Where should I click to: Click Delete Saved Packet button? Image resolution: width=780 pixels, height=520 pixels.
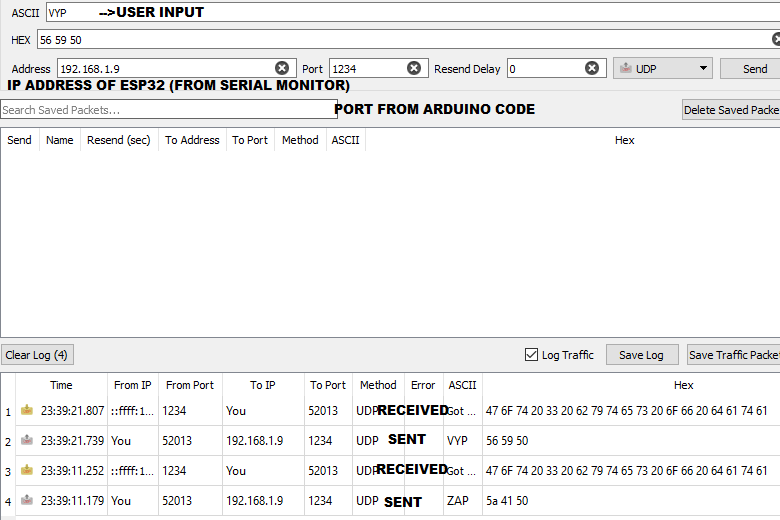point(730,110)
